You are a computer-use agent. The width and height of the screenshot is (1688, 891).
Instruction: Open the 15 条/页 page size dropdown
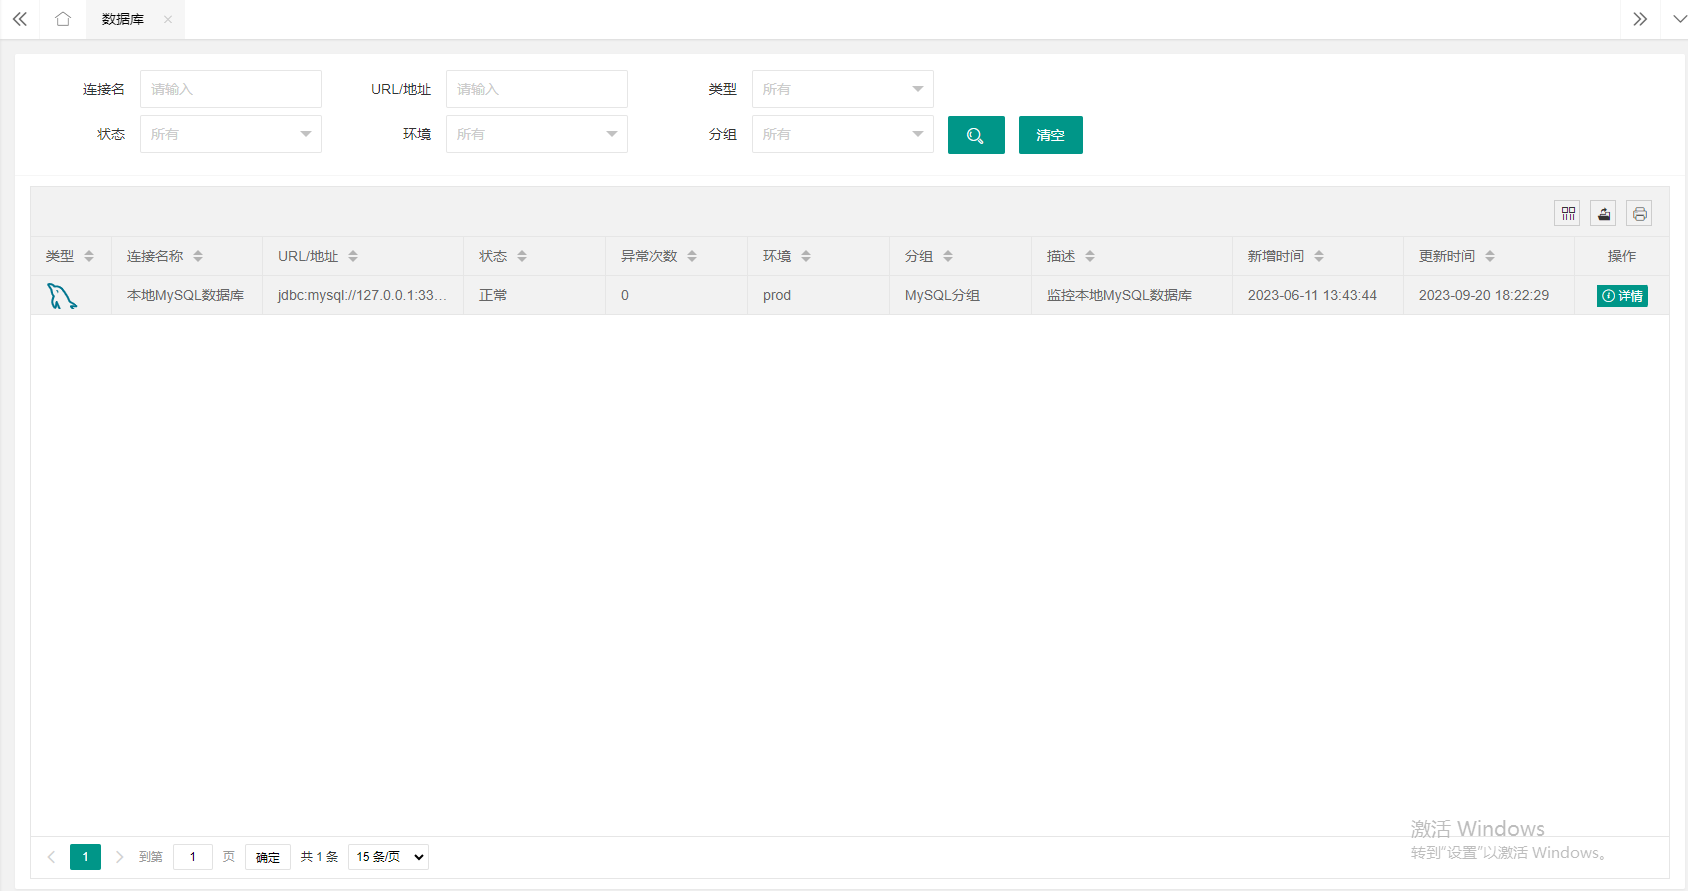[388, 857]
